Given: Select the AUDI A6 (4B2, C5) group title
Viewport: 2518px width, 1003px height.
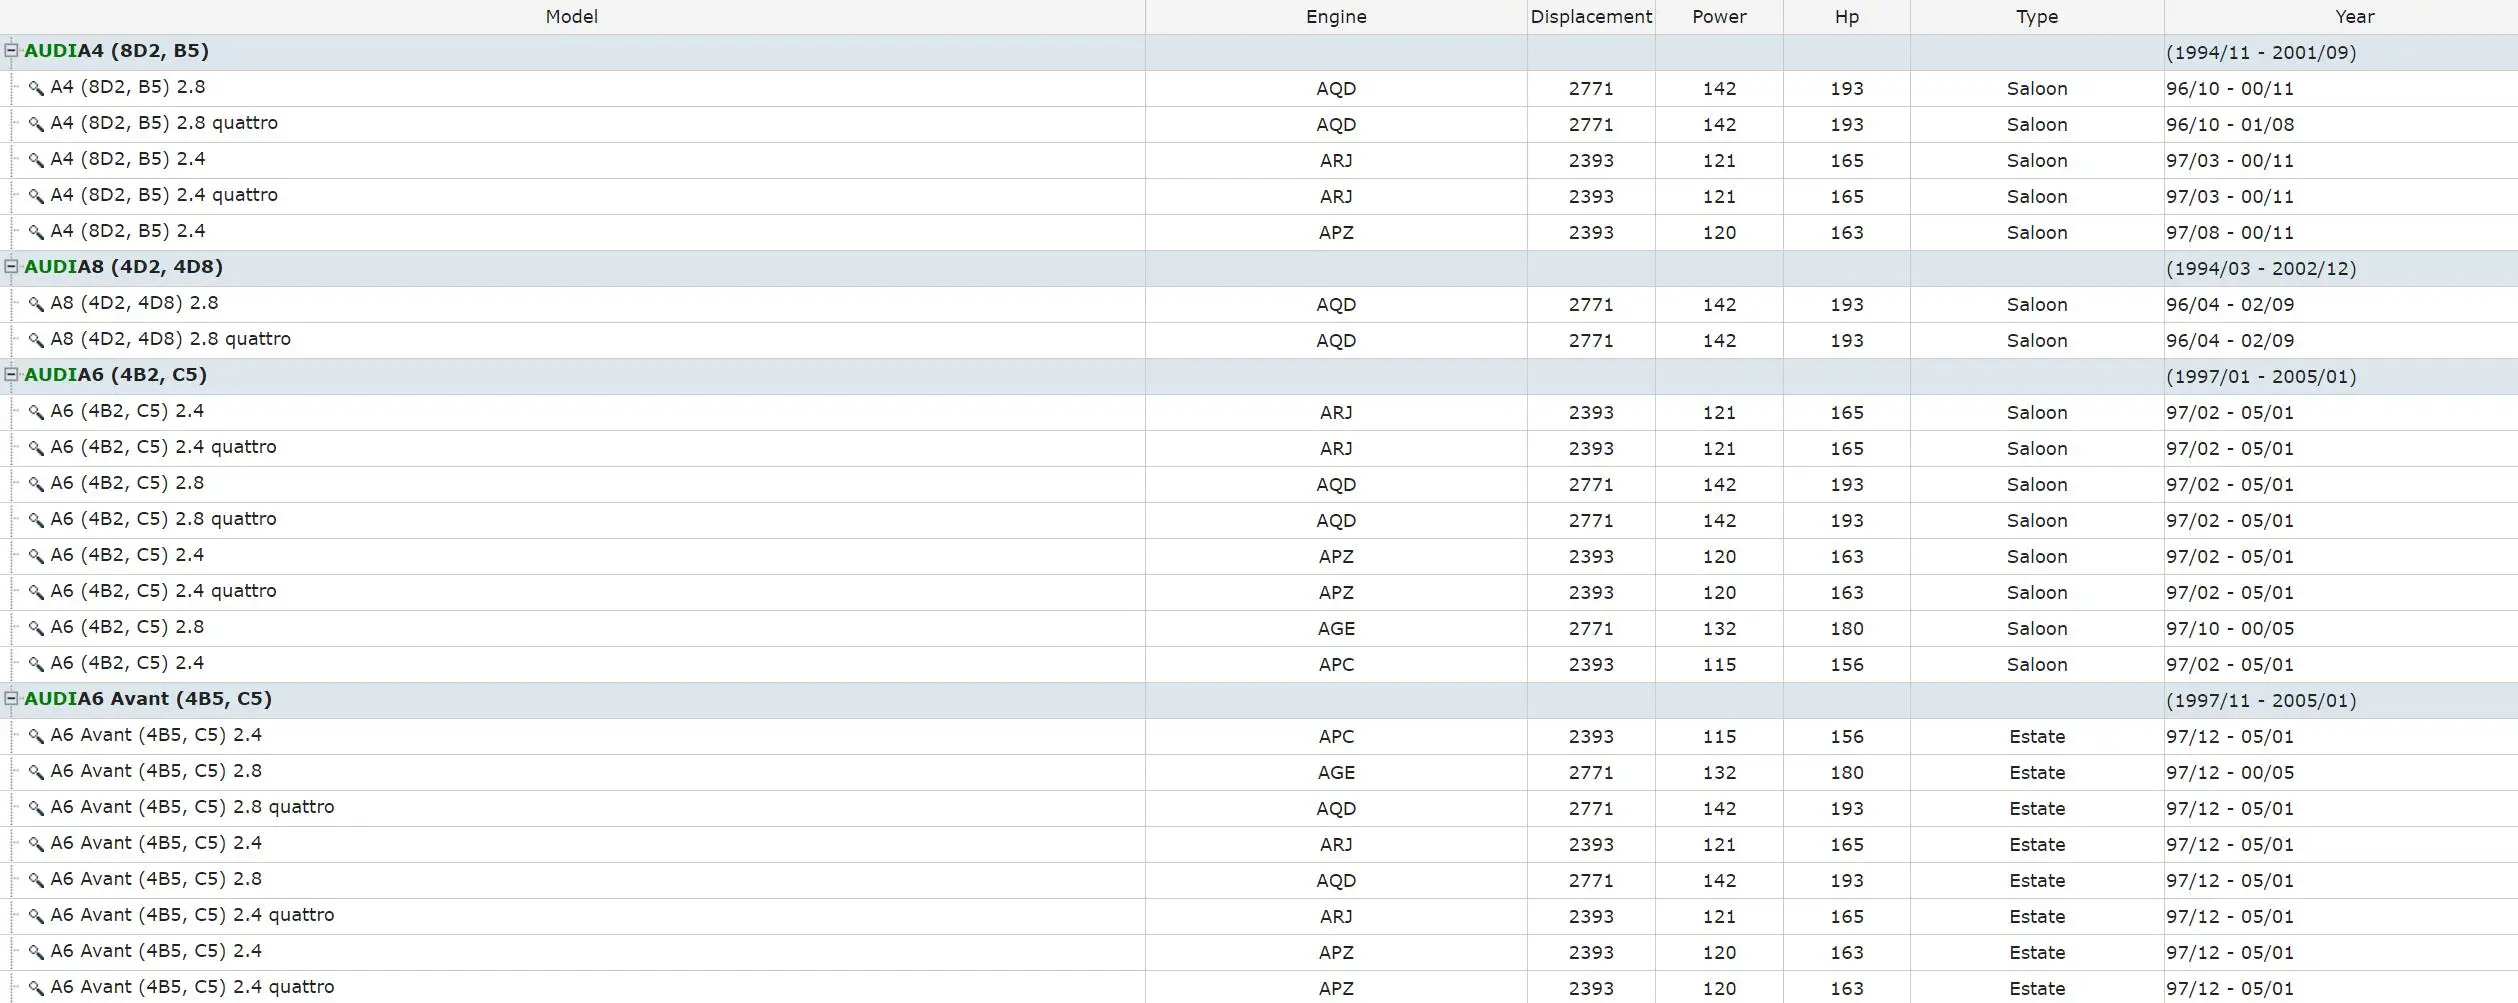Looking at the screenshot, I should [115, 375].
